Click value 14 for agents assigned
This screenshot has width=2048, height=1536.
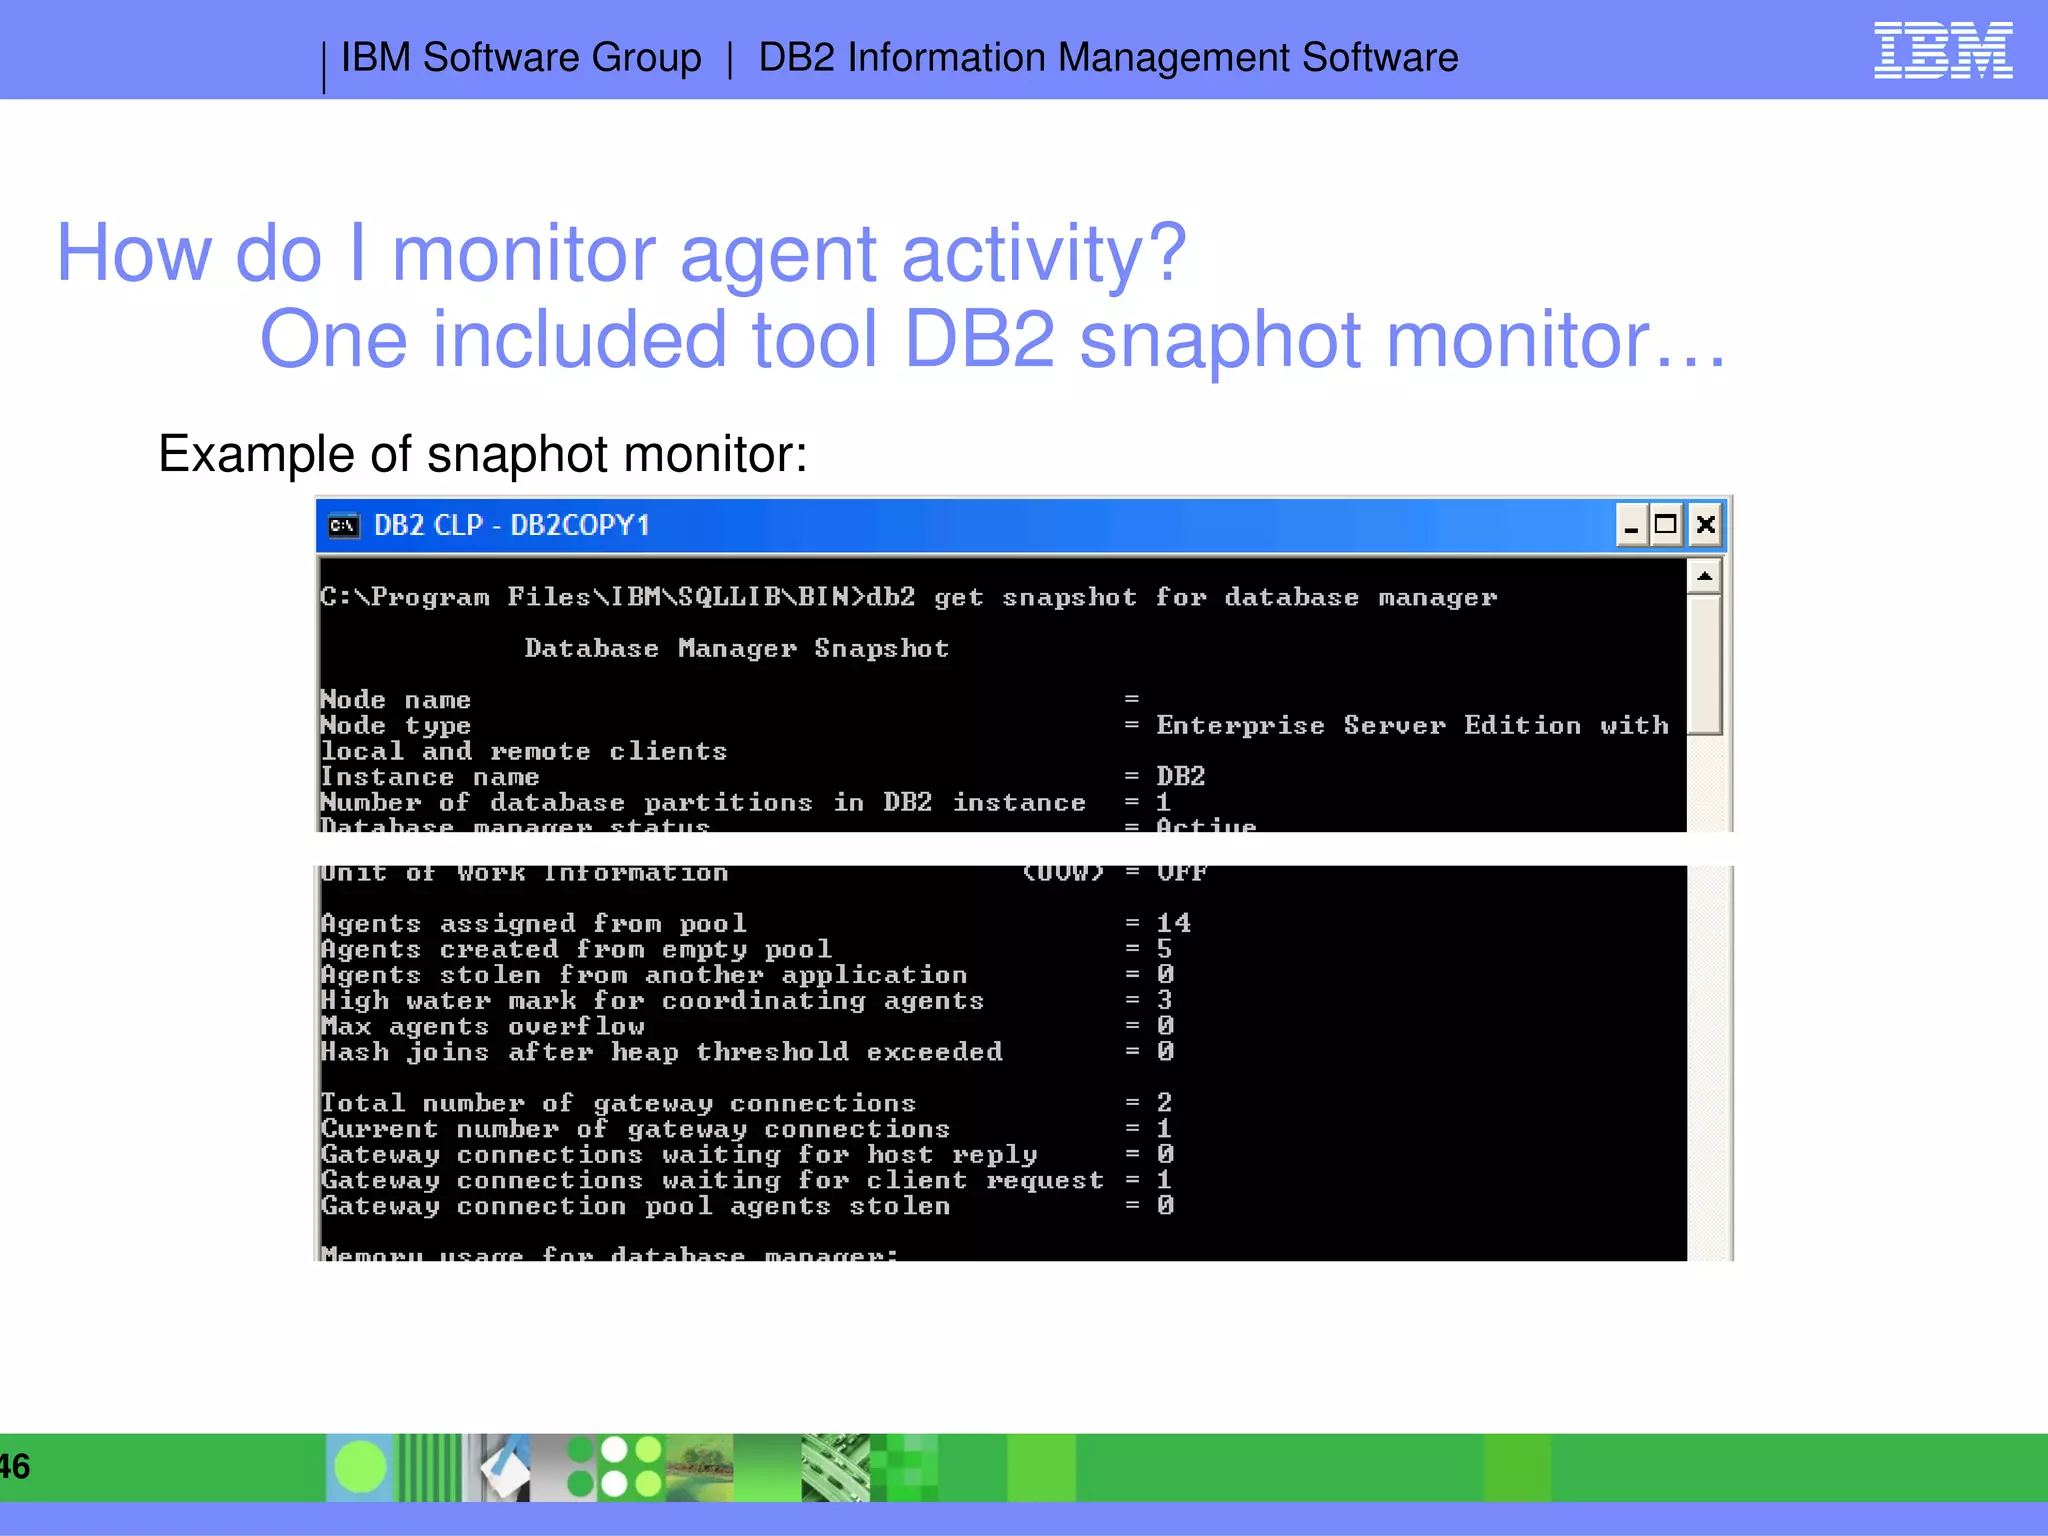(x=1173, y=923)
